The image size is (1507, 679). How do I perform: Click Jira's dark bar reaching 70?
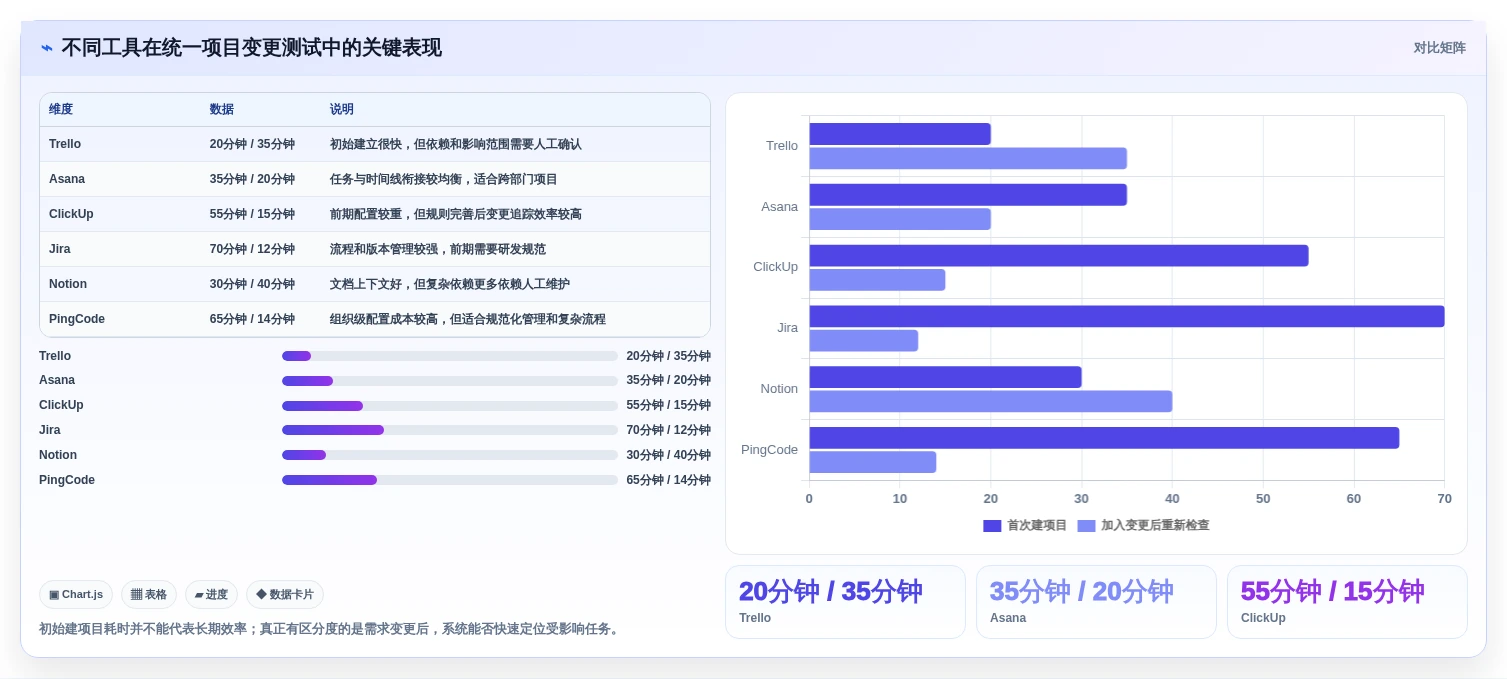click(1127, 316)
